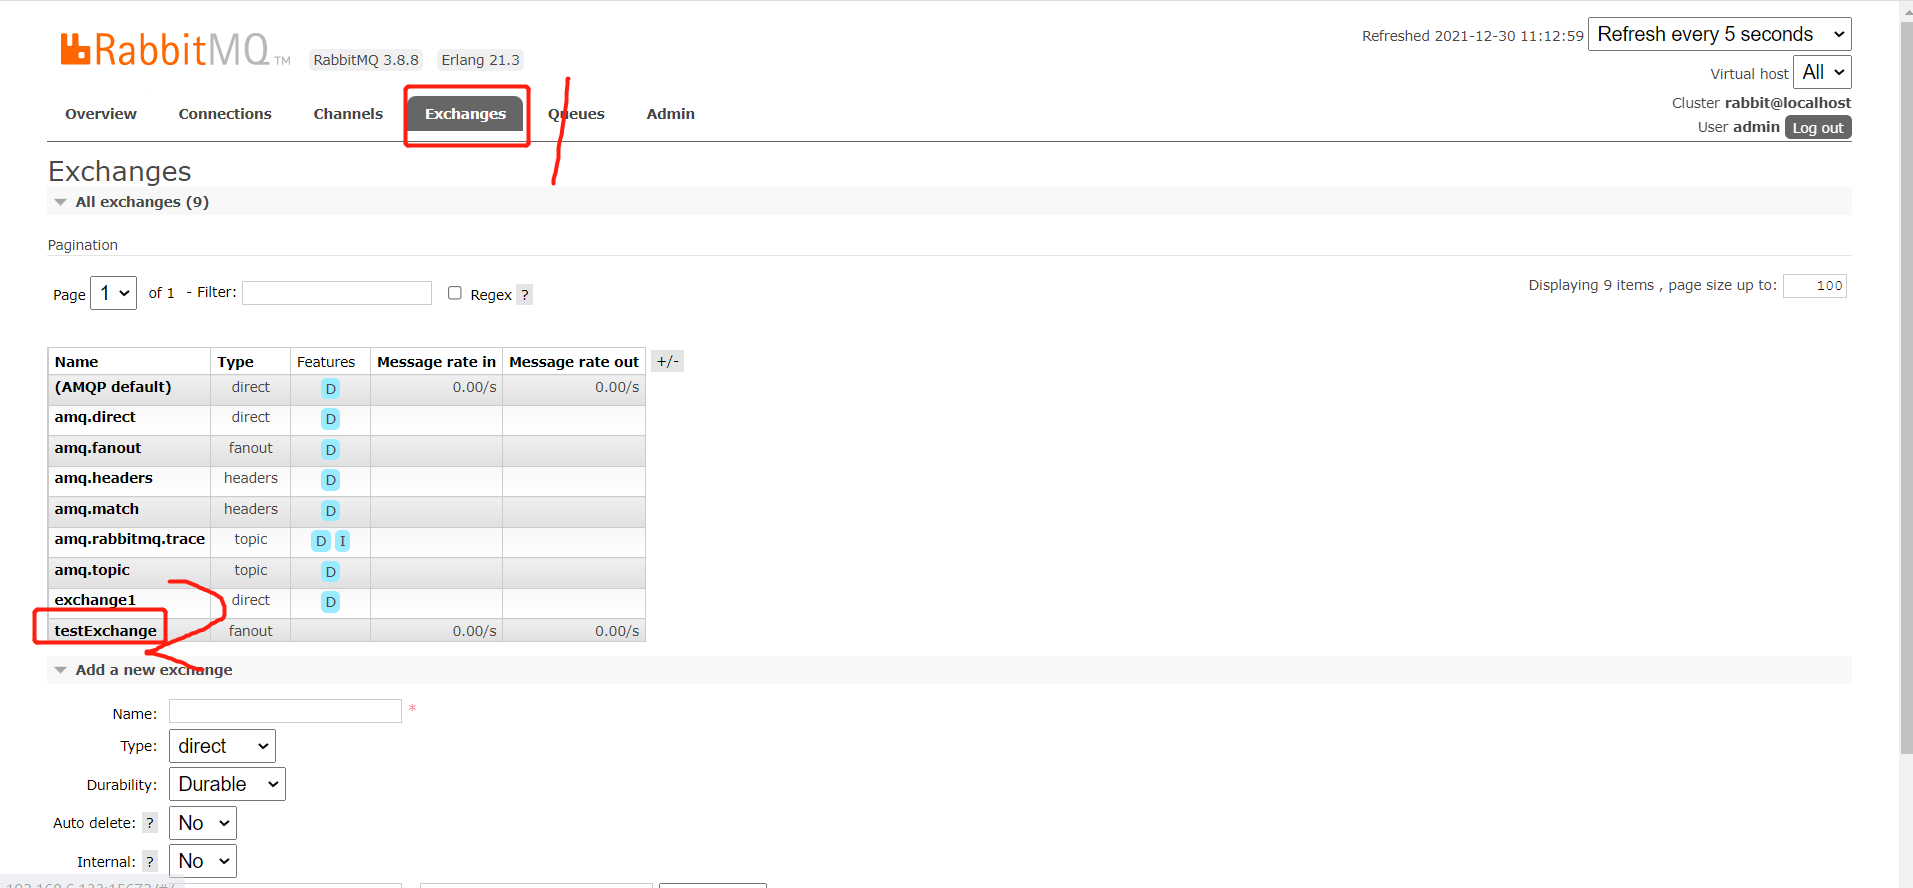
Task: Go to the Channels tab
Action: [x=348, y=114]
